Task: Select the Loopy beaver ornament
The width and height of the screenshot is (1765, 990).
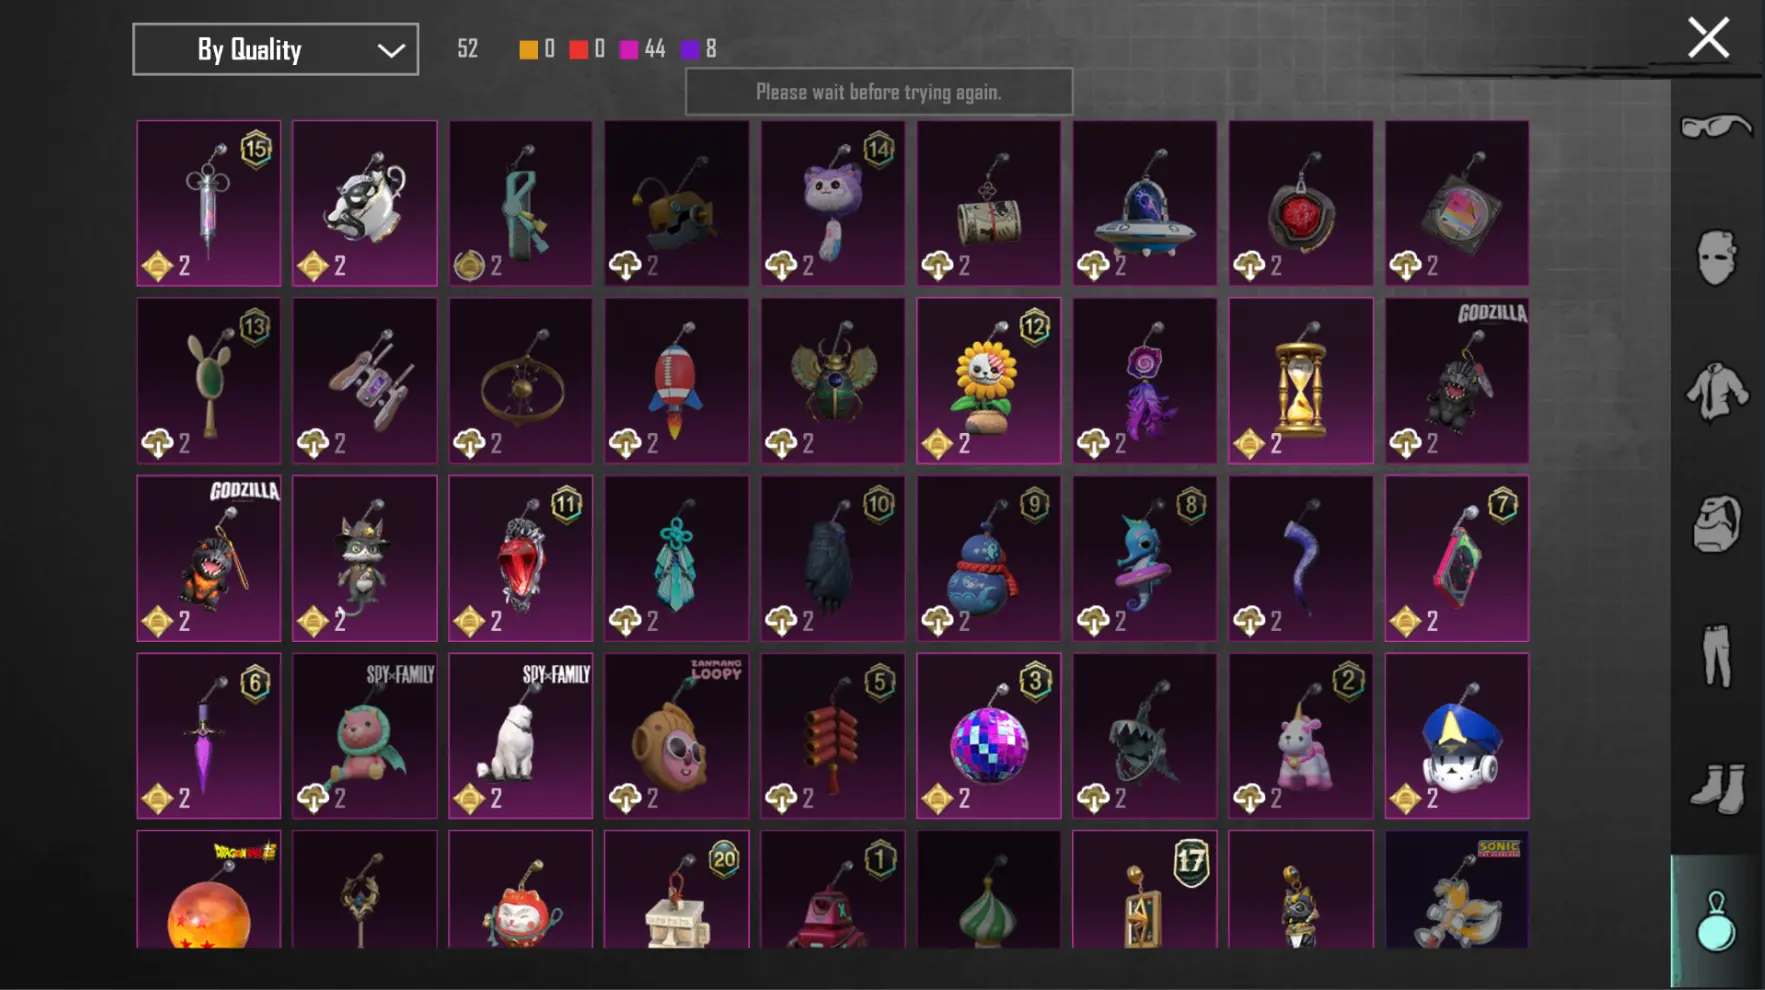Action: [676, 736]
